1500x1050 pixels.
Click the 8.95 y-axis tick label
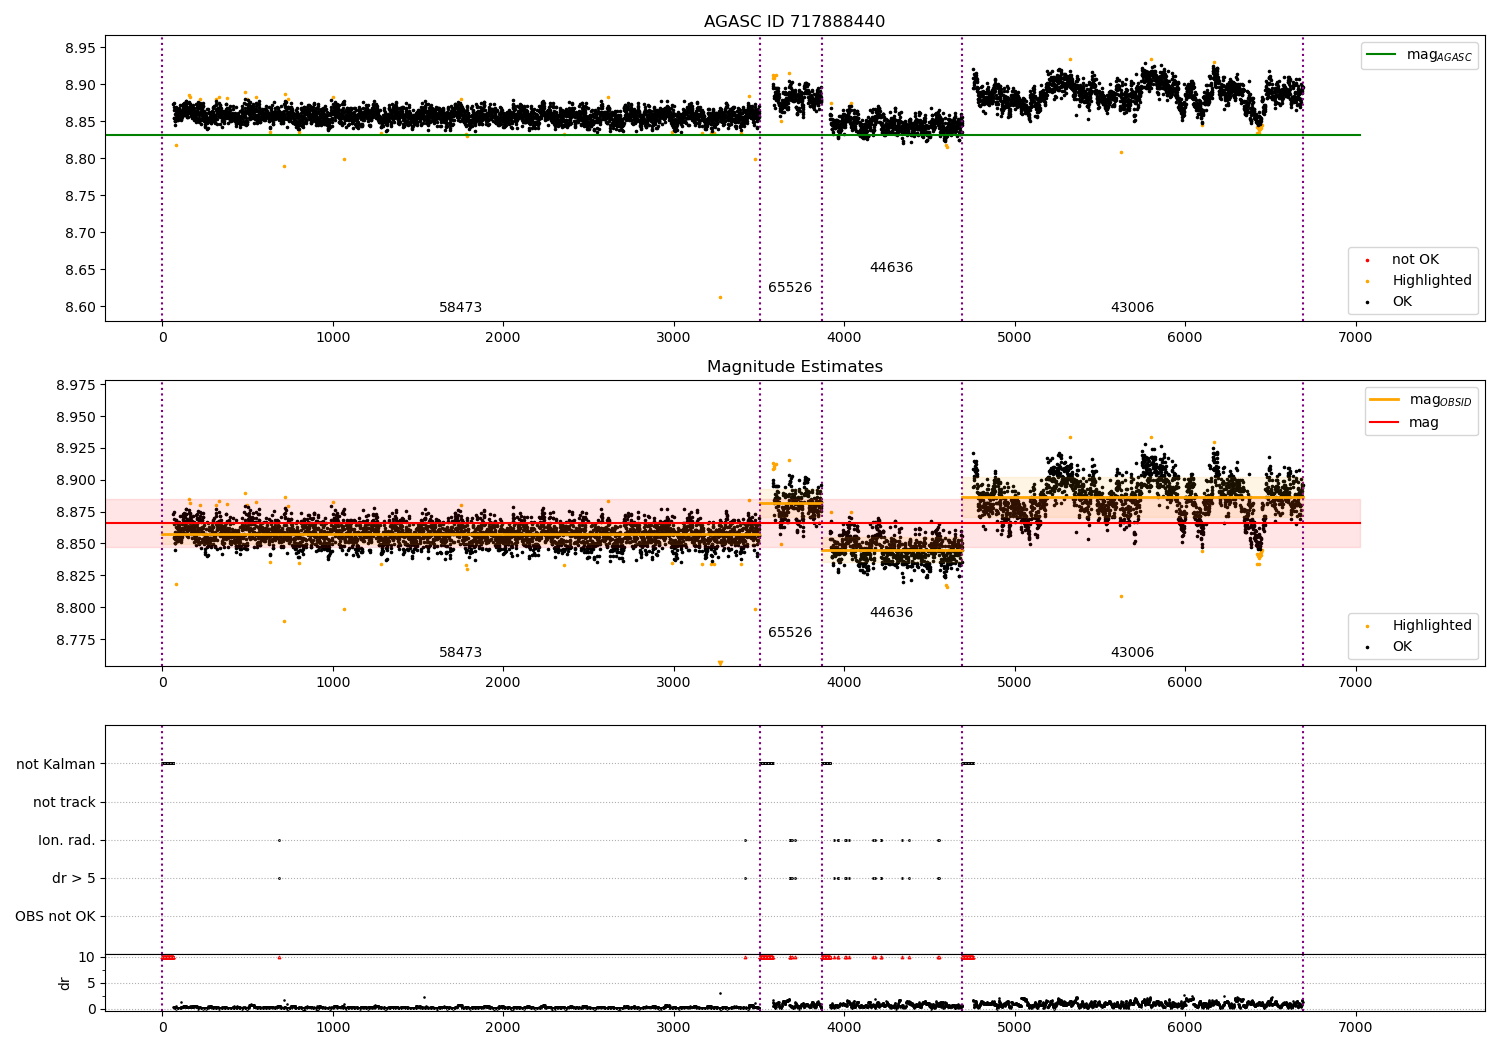click(80, 48)
